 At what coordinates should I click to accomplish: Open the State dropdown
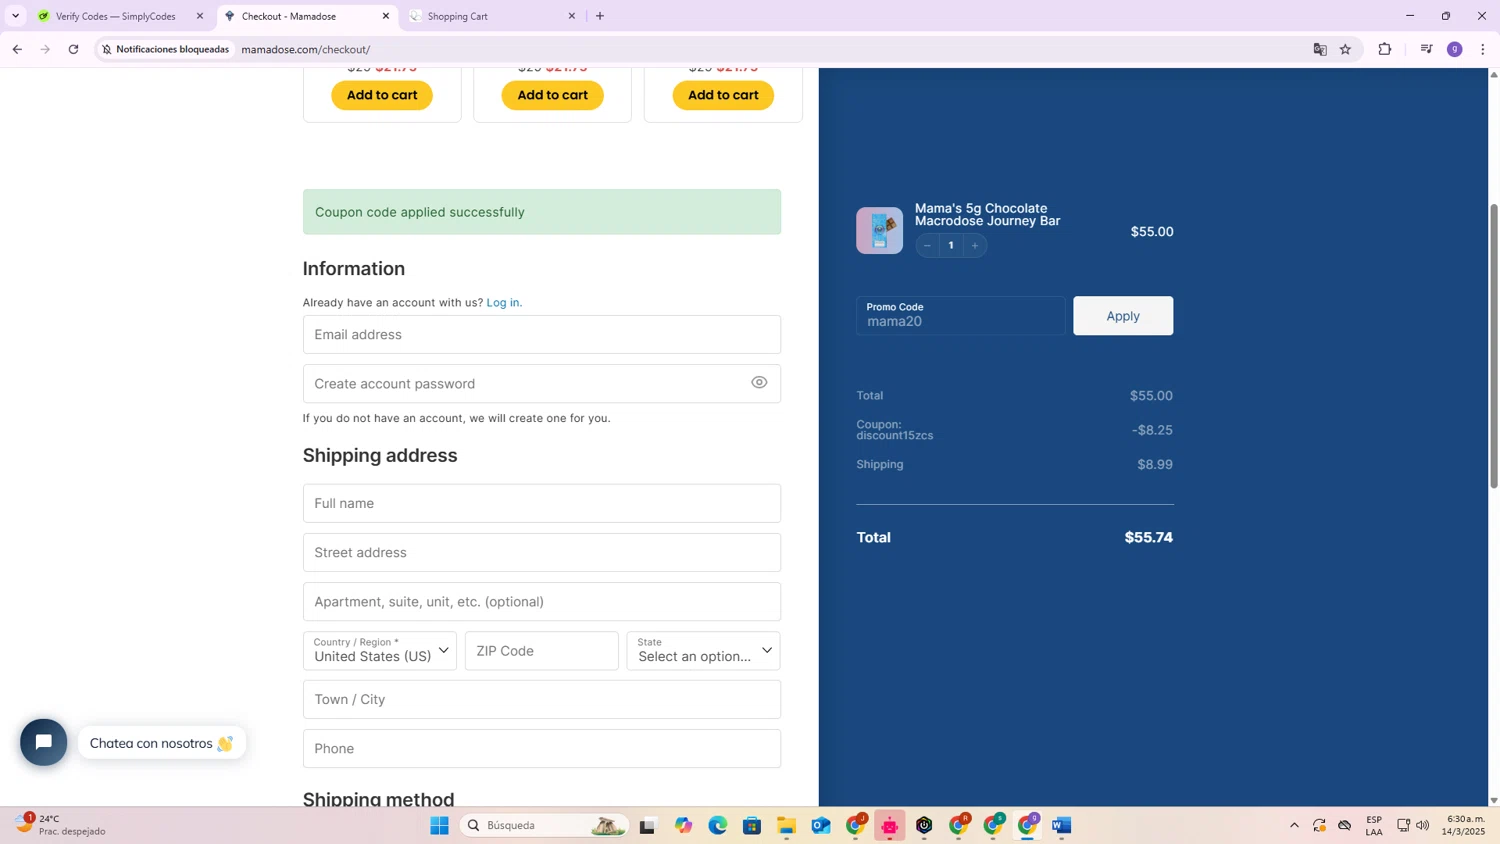click(704, 651)
